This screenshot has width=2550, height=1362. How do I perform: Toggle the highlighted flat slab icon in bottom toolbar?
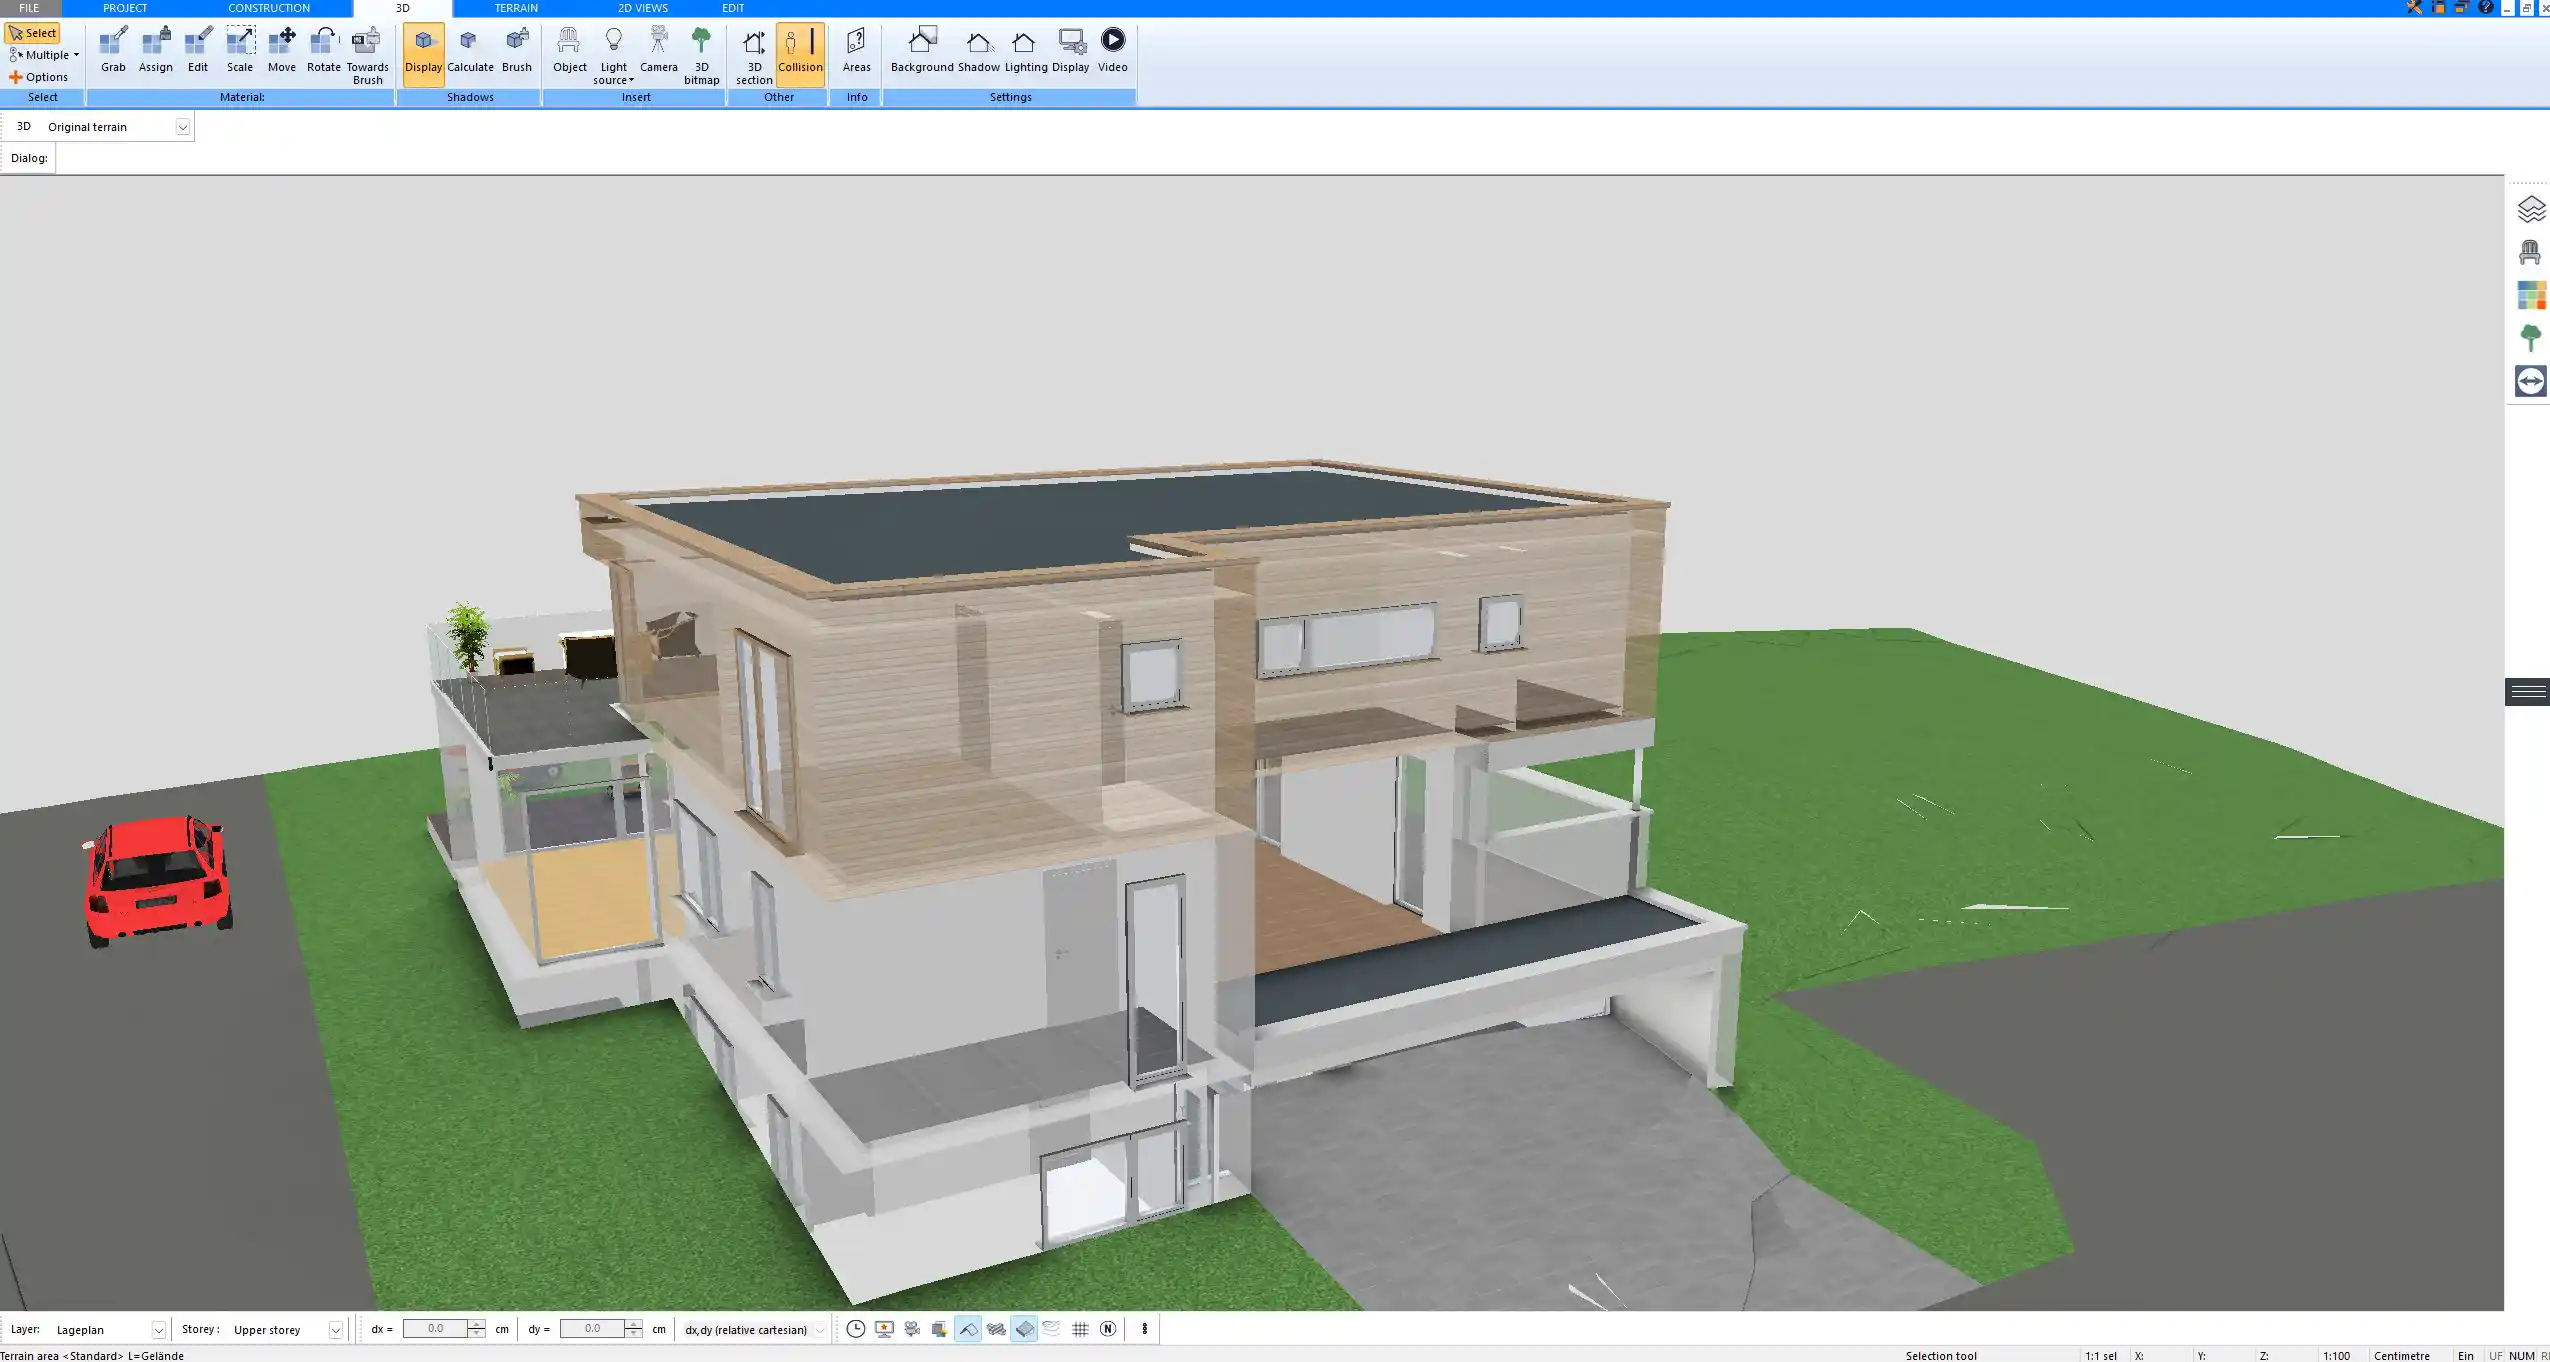pos(1024,1329)
